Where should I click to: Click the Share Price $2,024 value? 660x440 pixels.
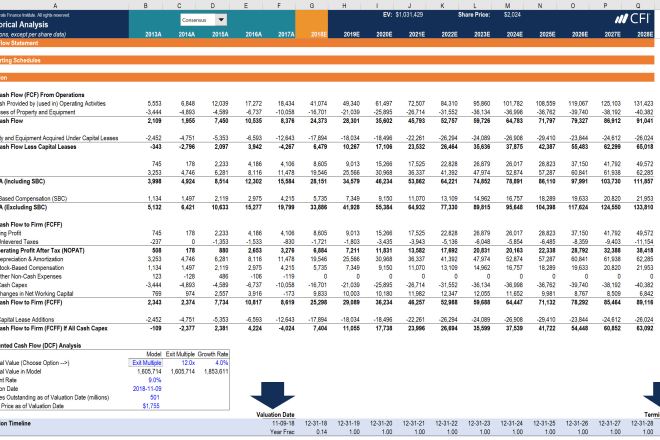(x=512, y=15)
